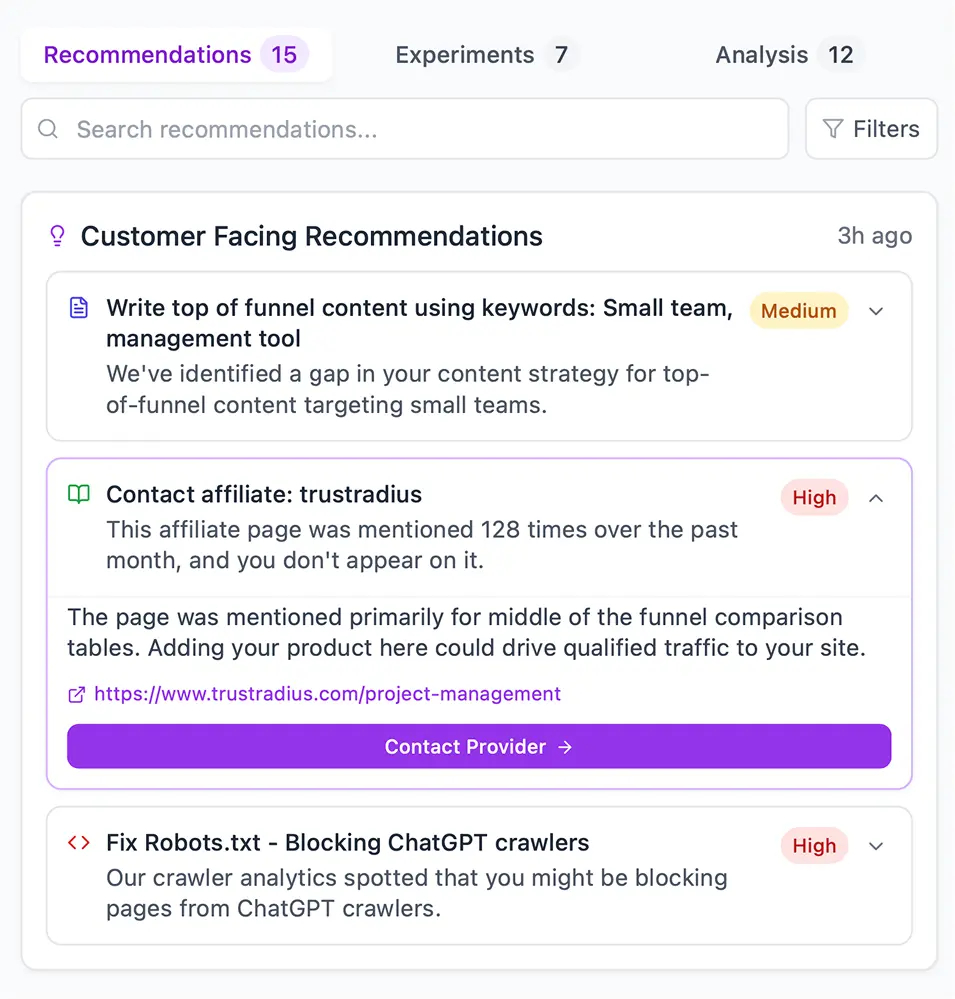
Task: Open the Analysis tab
Action: (788, 55)
